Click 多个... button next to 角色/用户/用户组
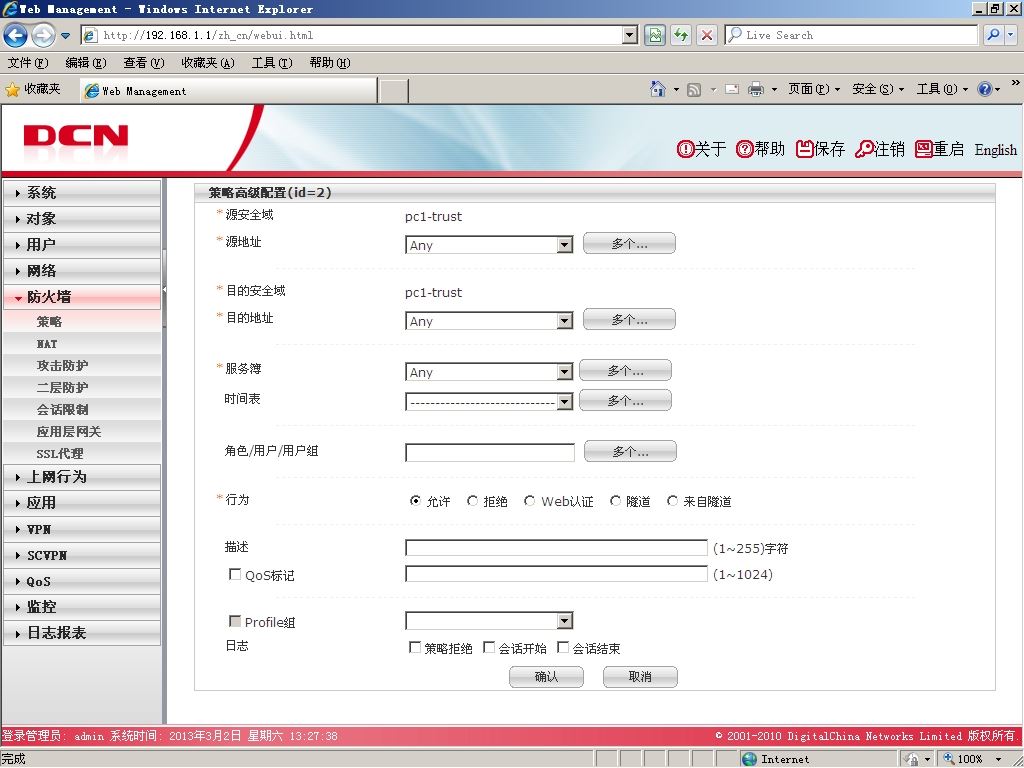1024x768 pixels. pos(630,451)
